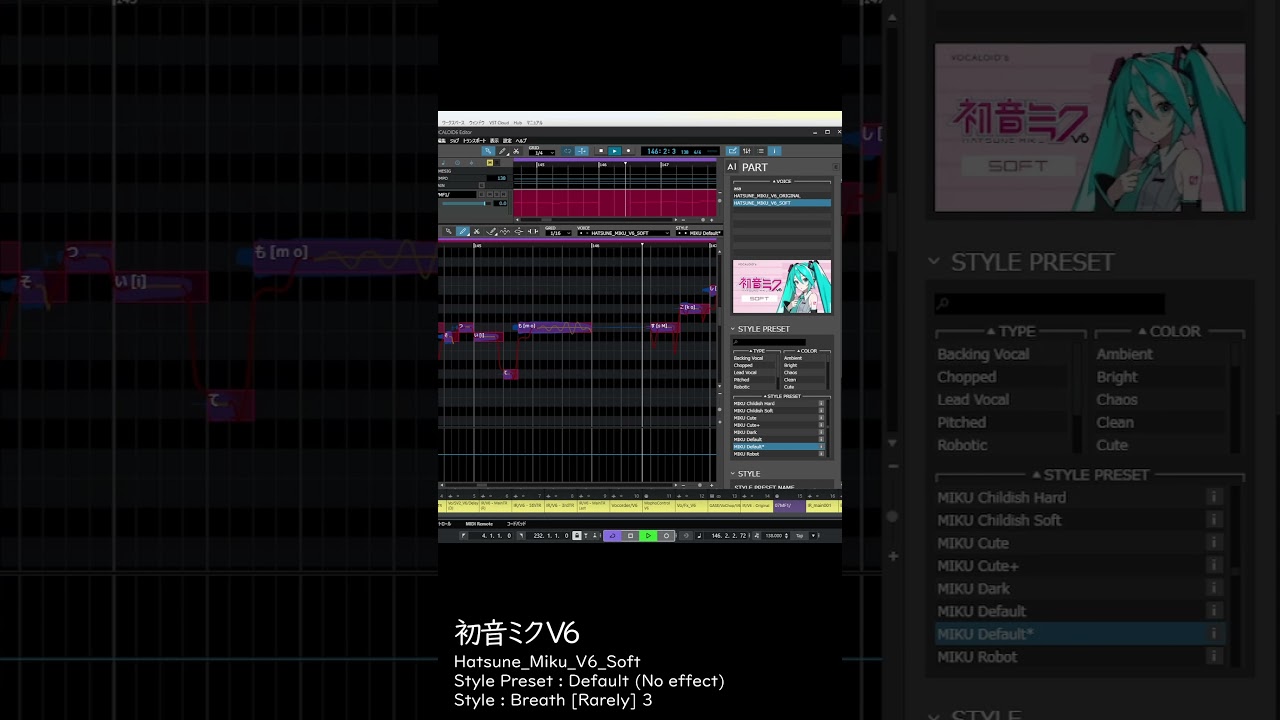Collapse the STYLE PRESET section
The height and width of the screenshot is (720, 1280).
click(732, 329)
